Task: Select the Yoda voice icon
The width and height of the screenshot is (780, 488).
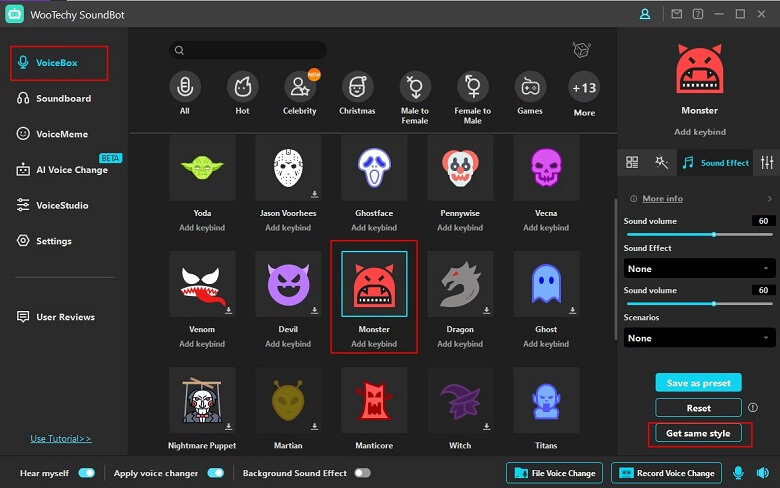Action: (x=202, y=169)
